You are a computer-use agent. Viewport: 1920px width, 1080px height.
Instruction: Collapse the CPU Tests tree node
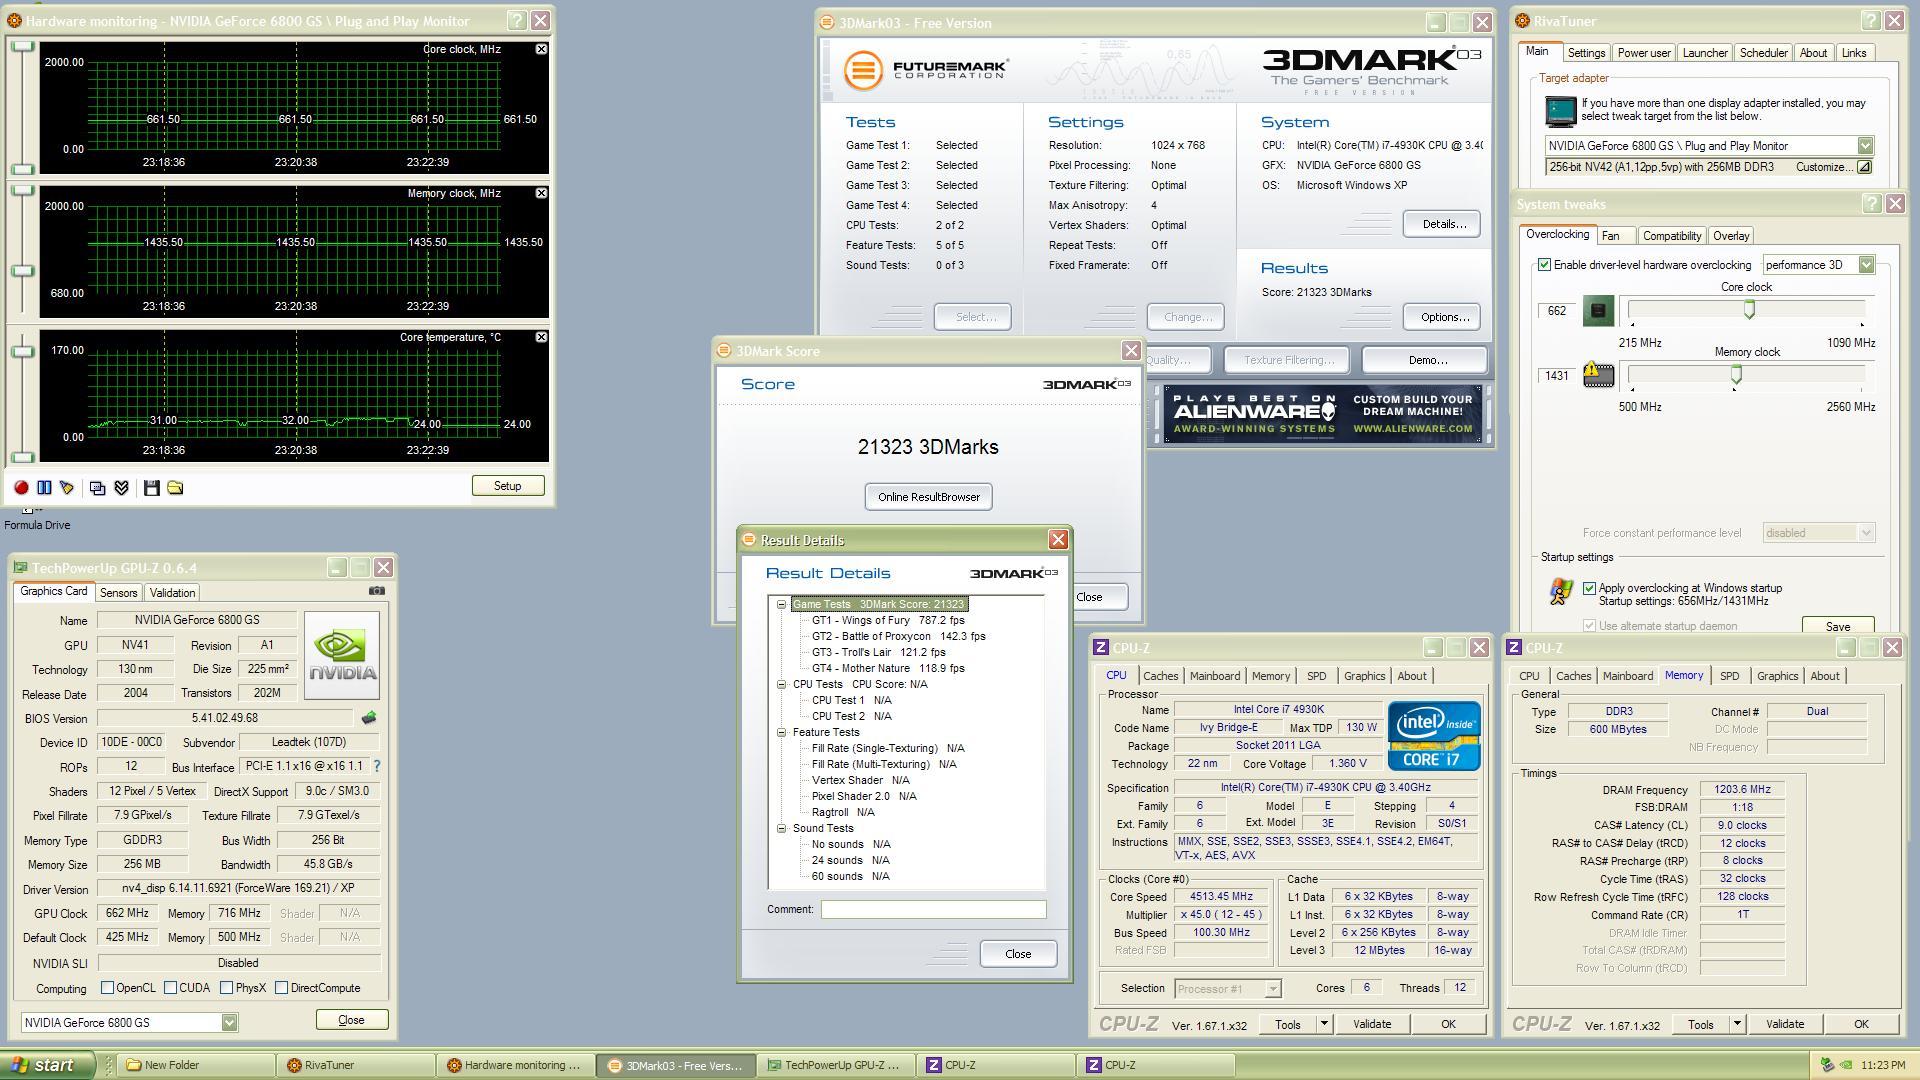click(x=782, y=684)
